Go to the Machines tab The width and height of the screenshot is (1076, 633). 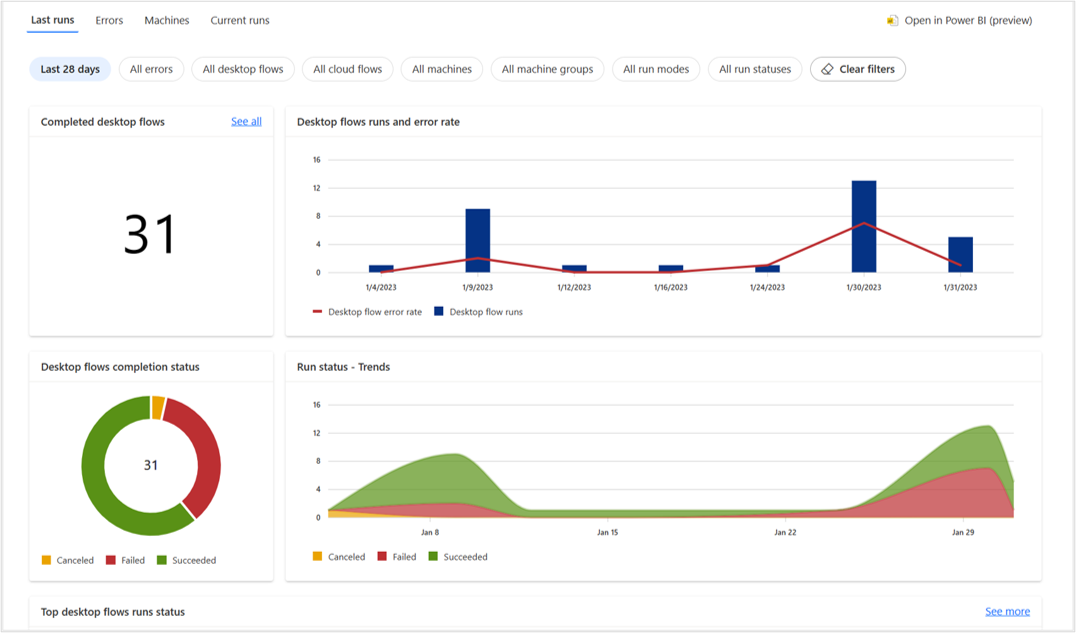coord(166,20)
